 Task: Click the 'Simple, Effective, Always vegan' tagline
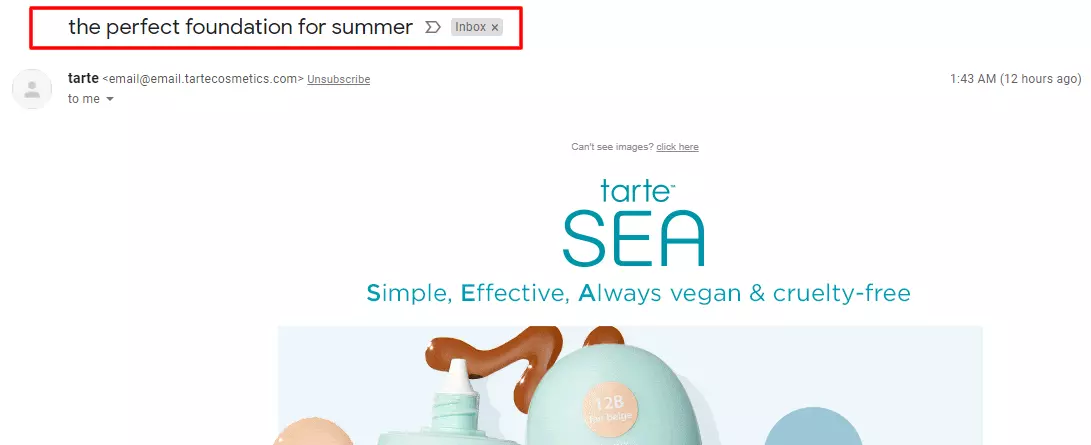[x=638, y=293]
